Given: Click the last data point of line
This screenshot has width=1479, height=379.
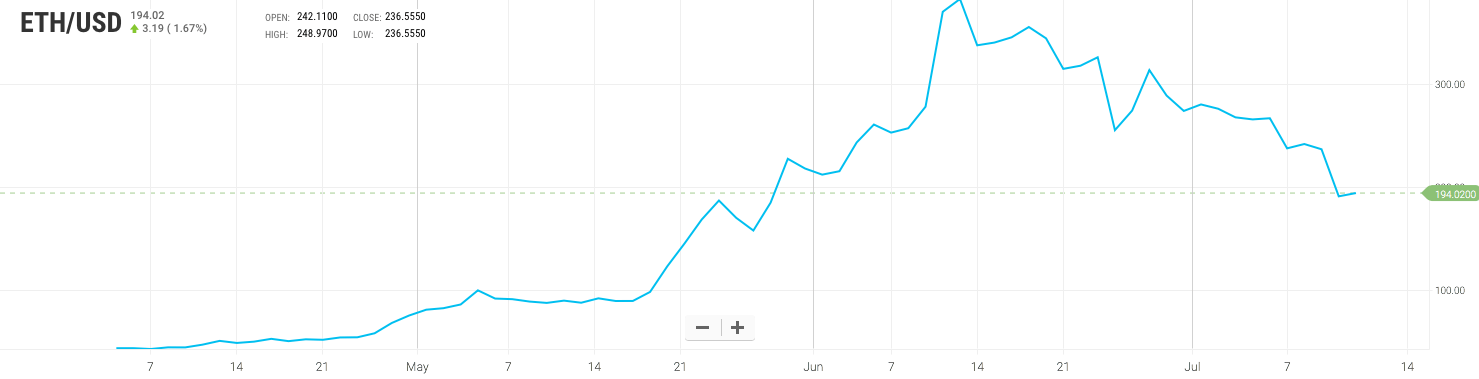Looking at the screenshot, I should click(1355, 193).
